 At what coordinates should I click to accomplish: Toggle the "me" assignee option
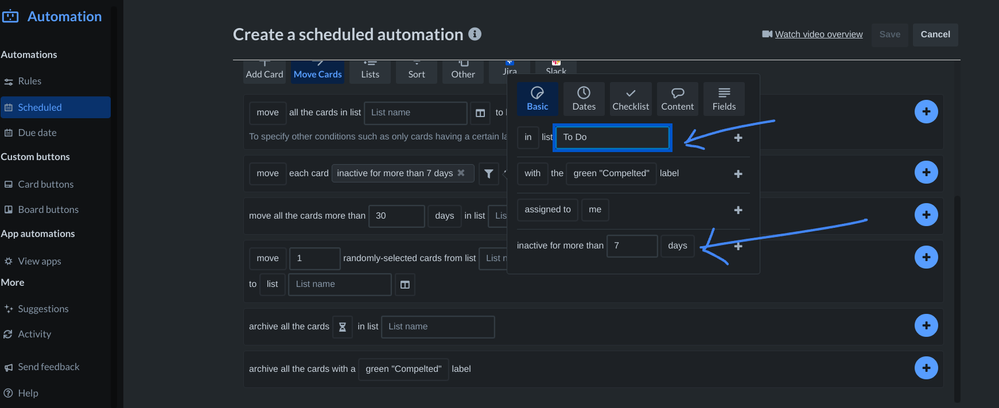[594, 210]
